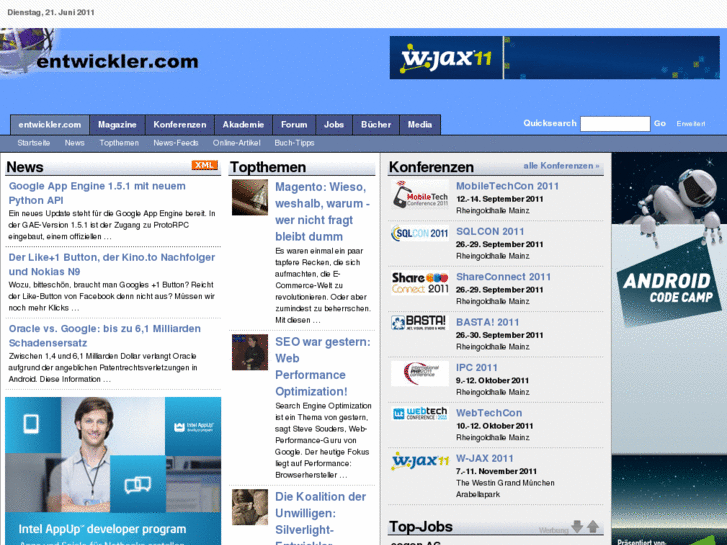Click the Top-Jobs down arrow
The height and width of the screenshot is (545, 727).
(x=577, y=526)
